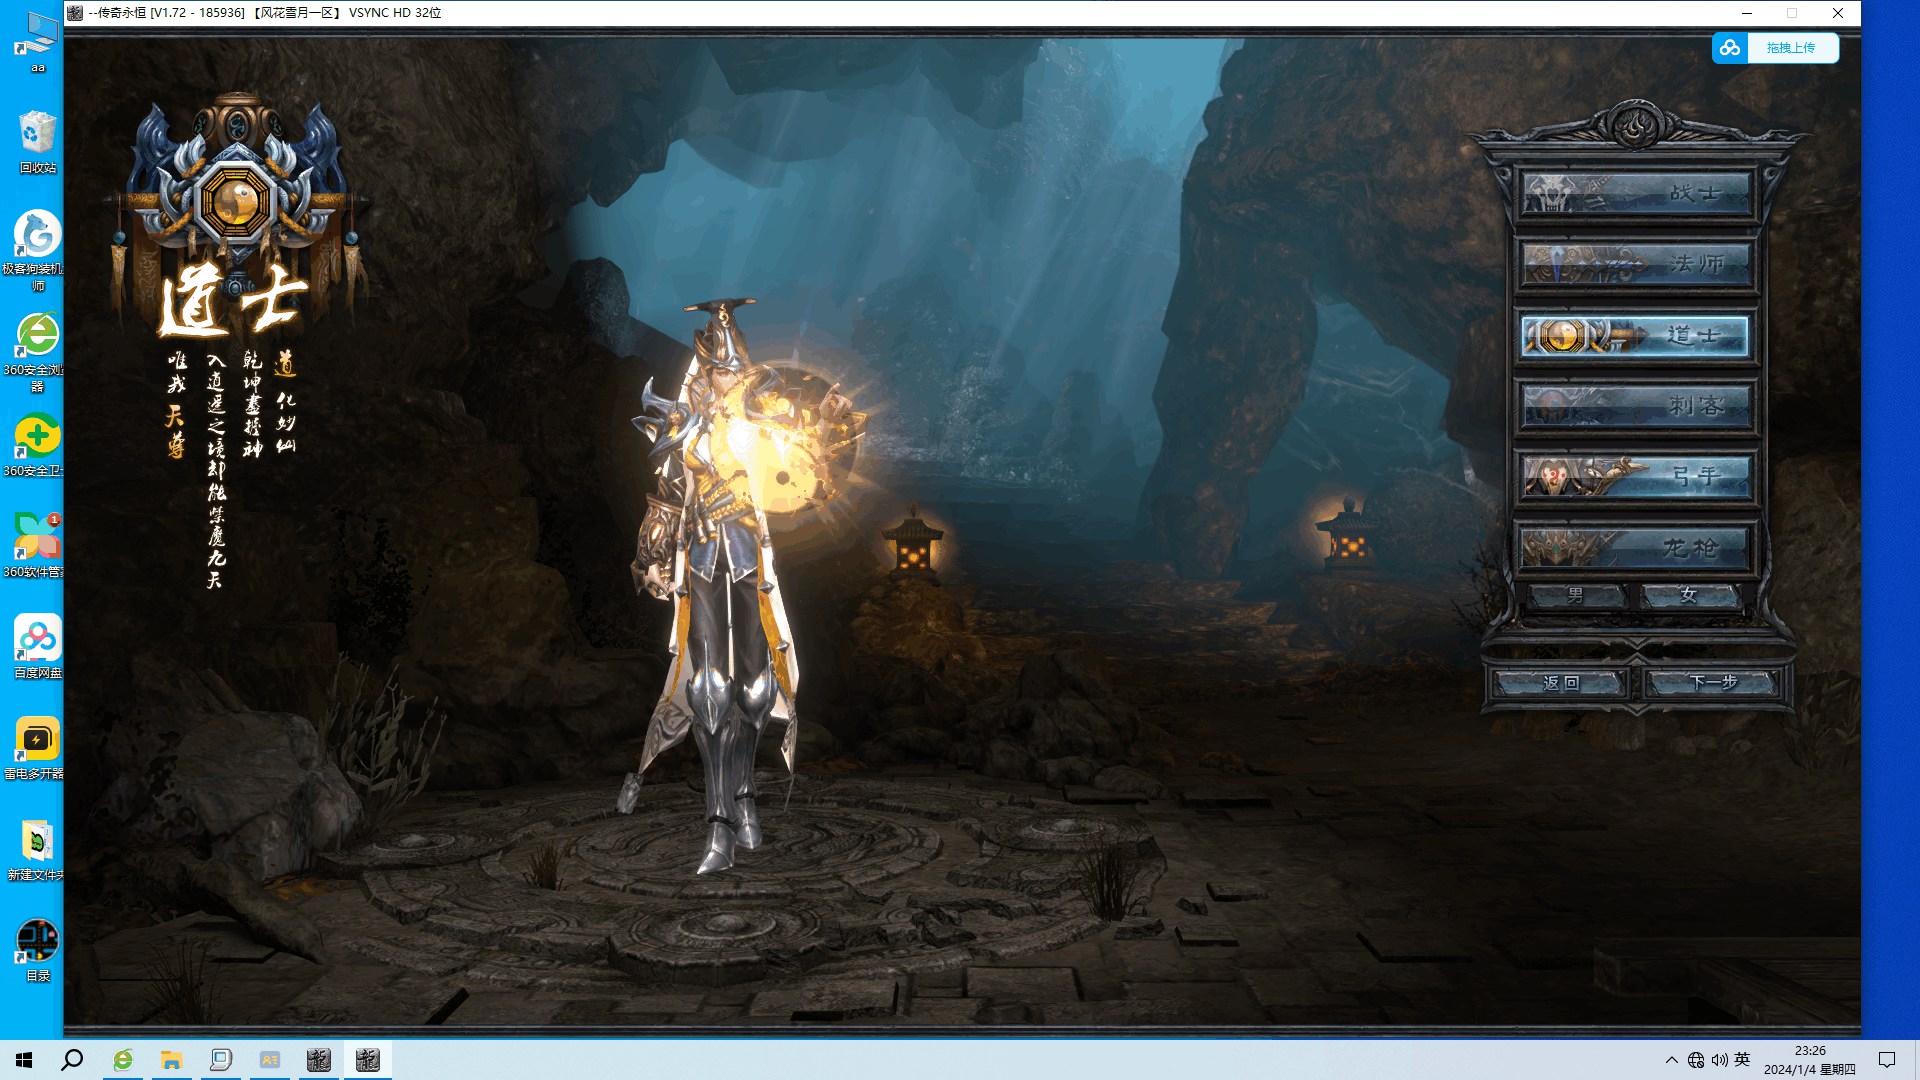Screen dimensions: 1920x1080
Task: Click the taskbar icon right of File Explorer
Action: [x=221, y=1060]
